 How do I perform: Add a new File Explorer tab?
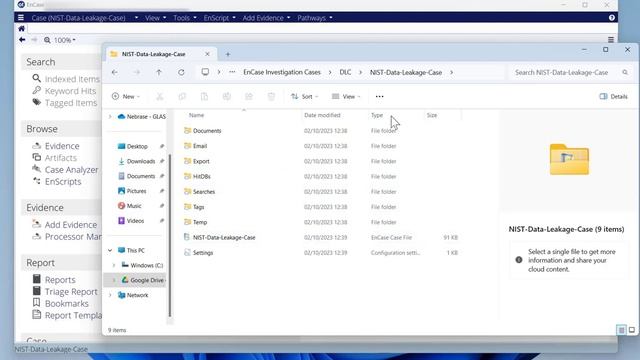(x=228, y=54)
